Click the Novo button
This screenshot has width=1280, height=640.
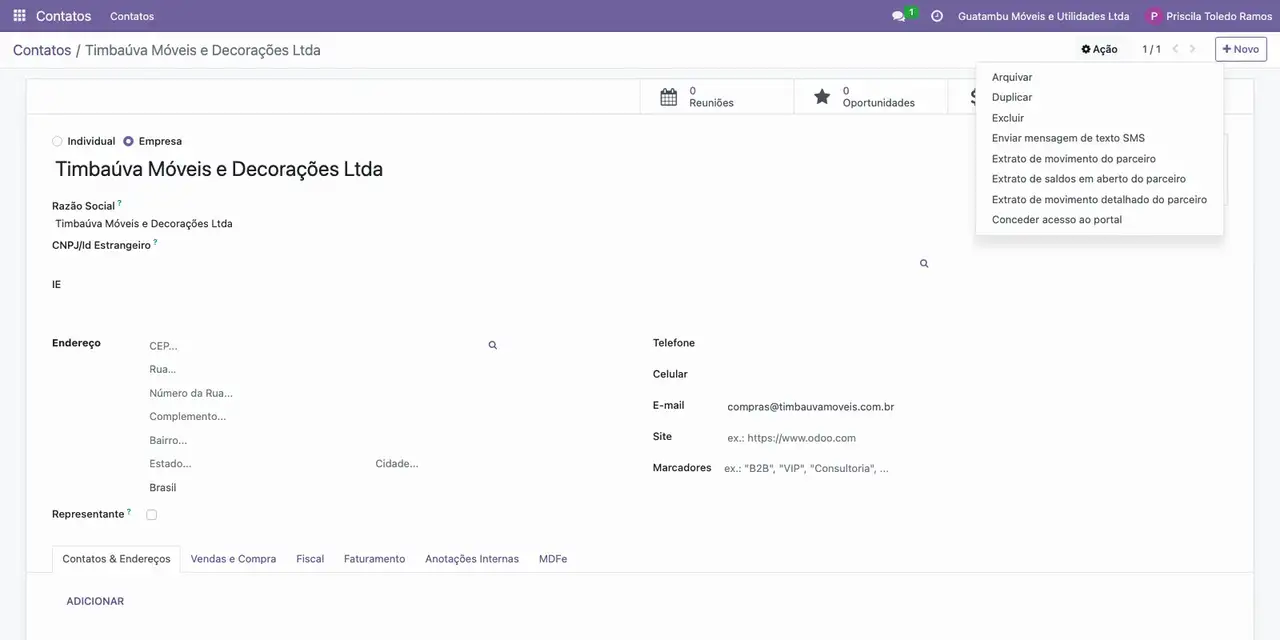point(1241,49)
